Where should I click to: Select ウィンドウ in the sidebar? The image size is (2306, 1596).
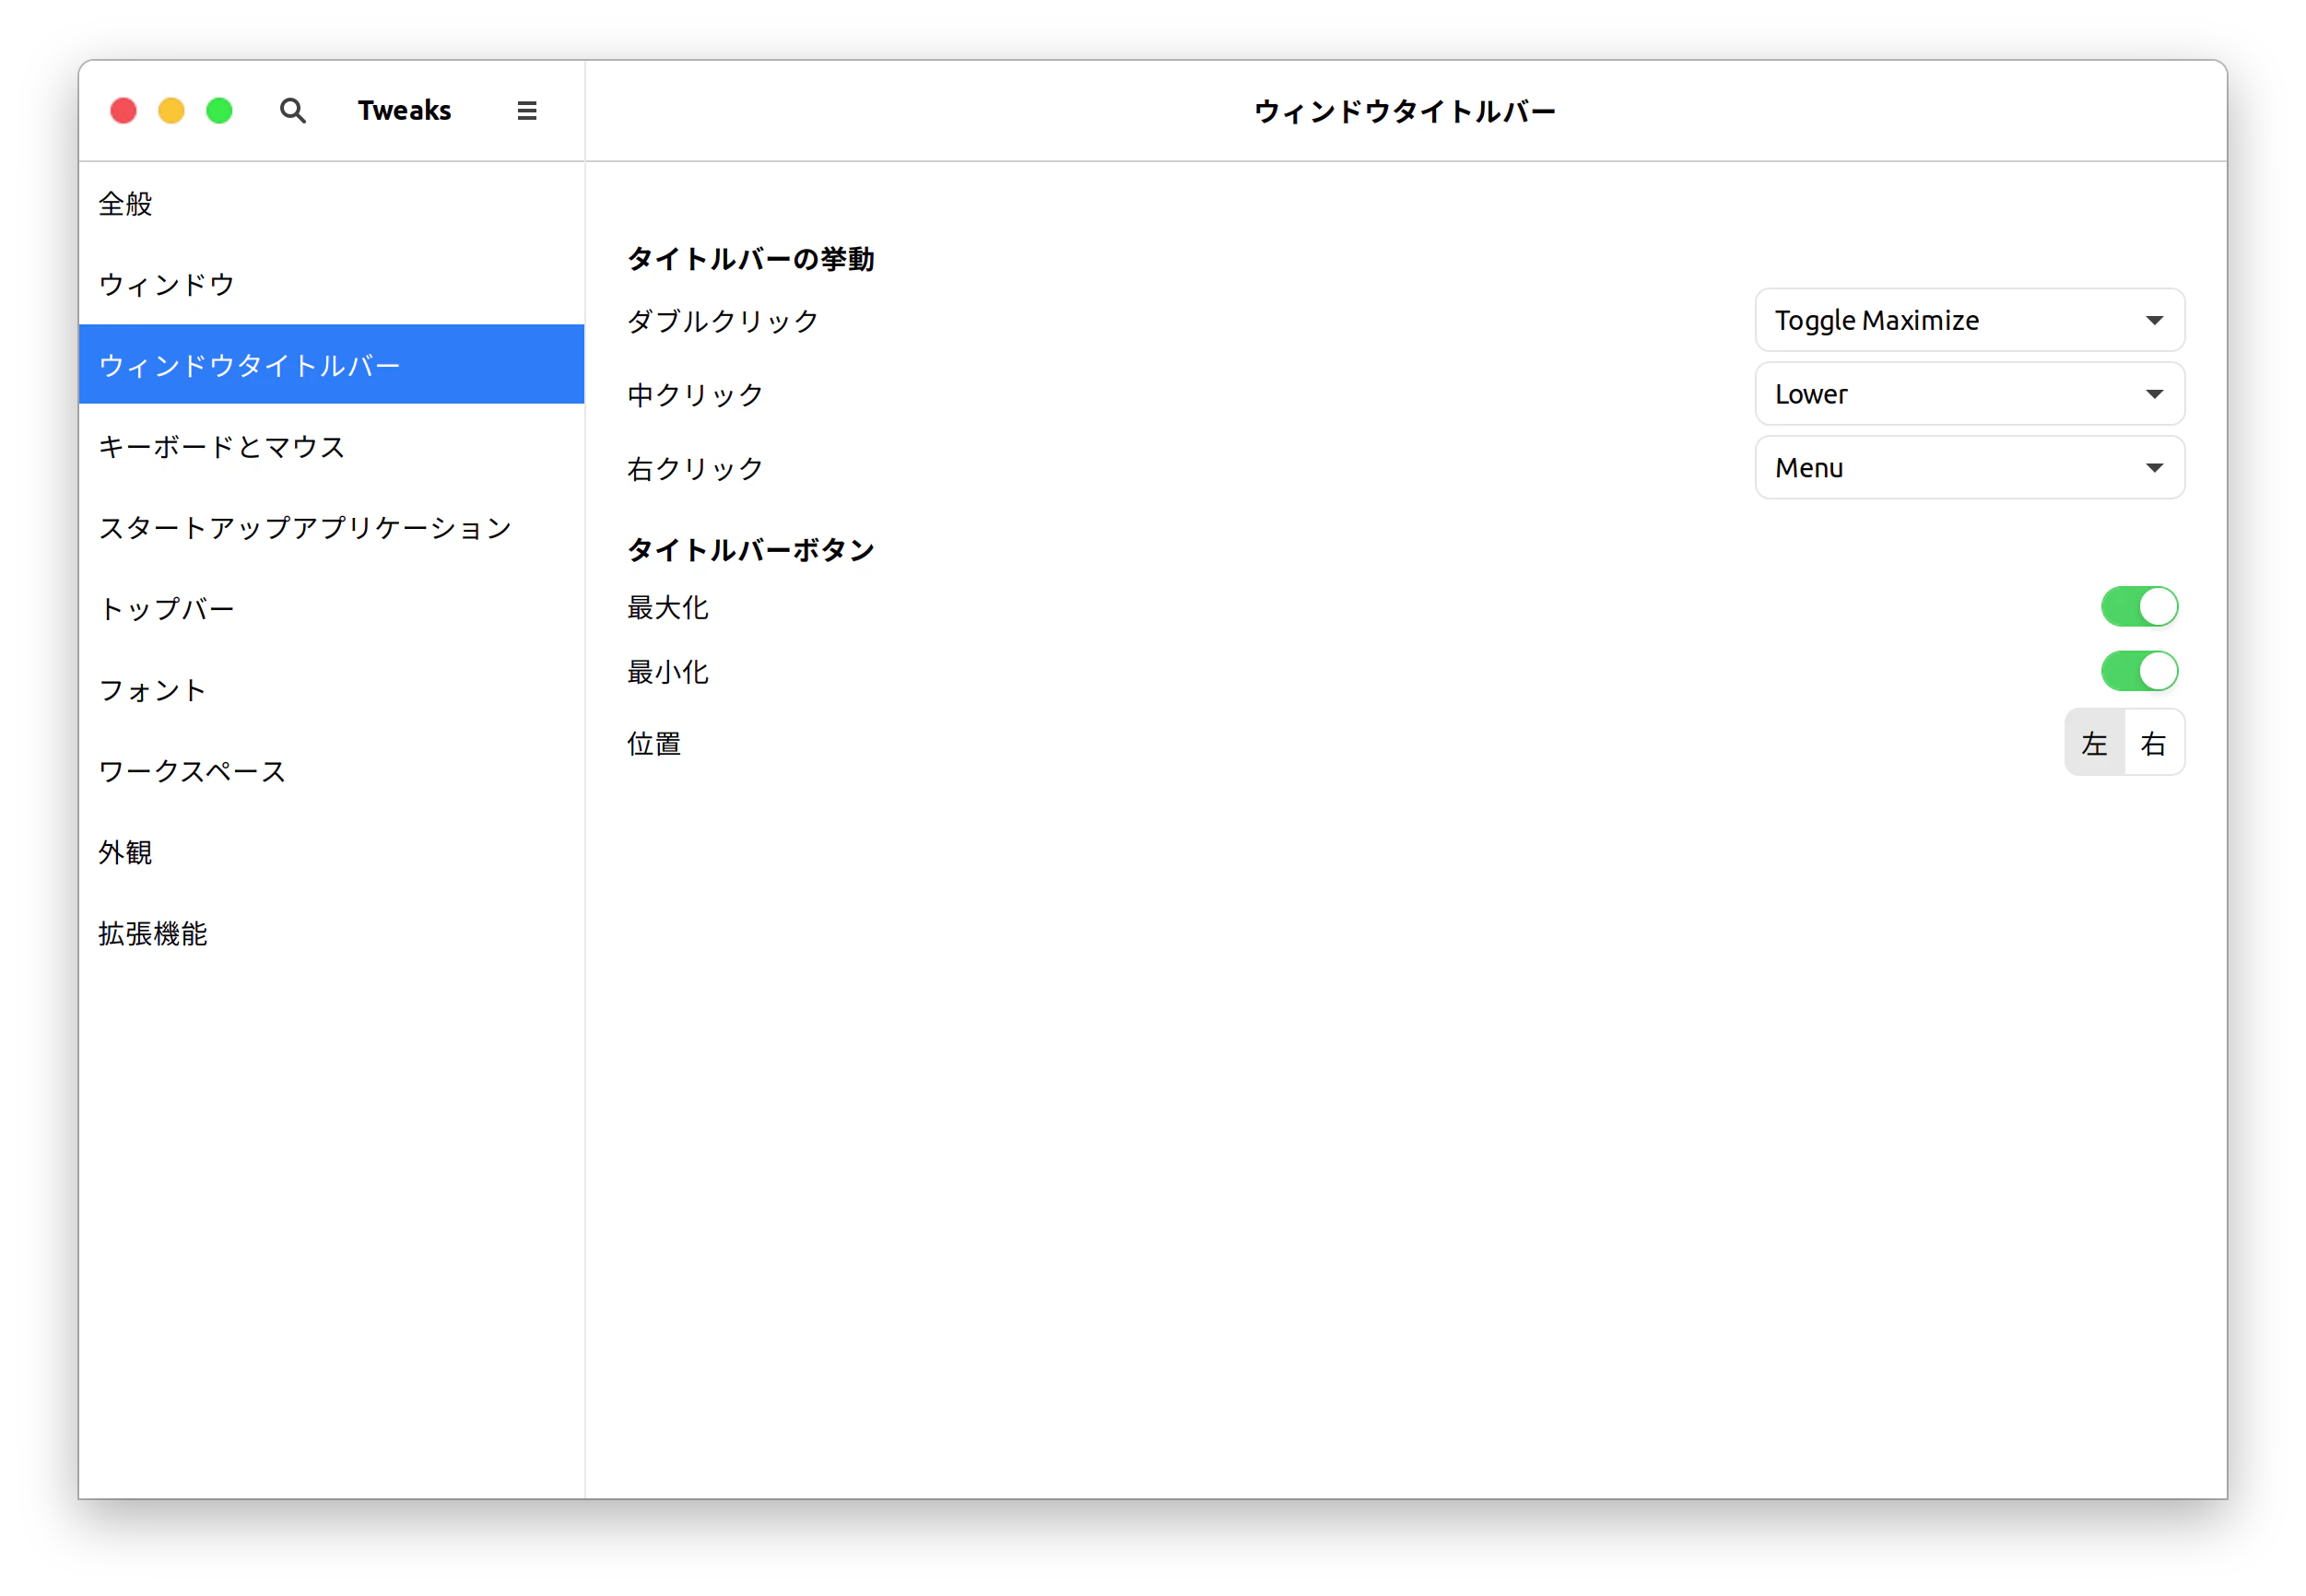tap(331, 285)
